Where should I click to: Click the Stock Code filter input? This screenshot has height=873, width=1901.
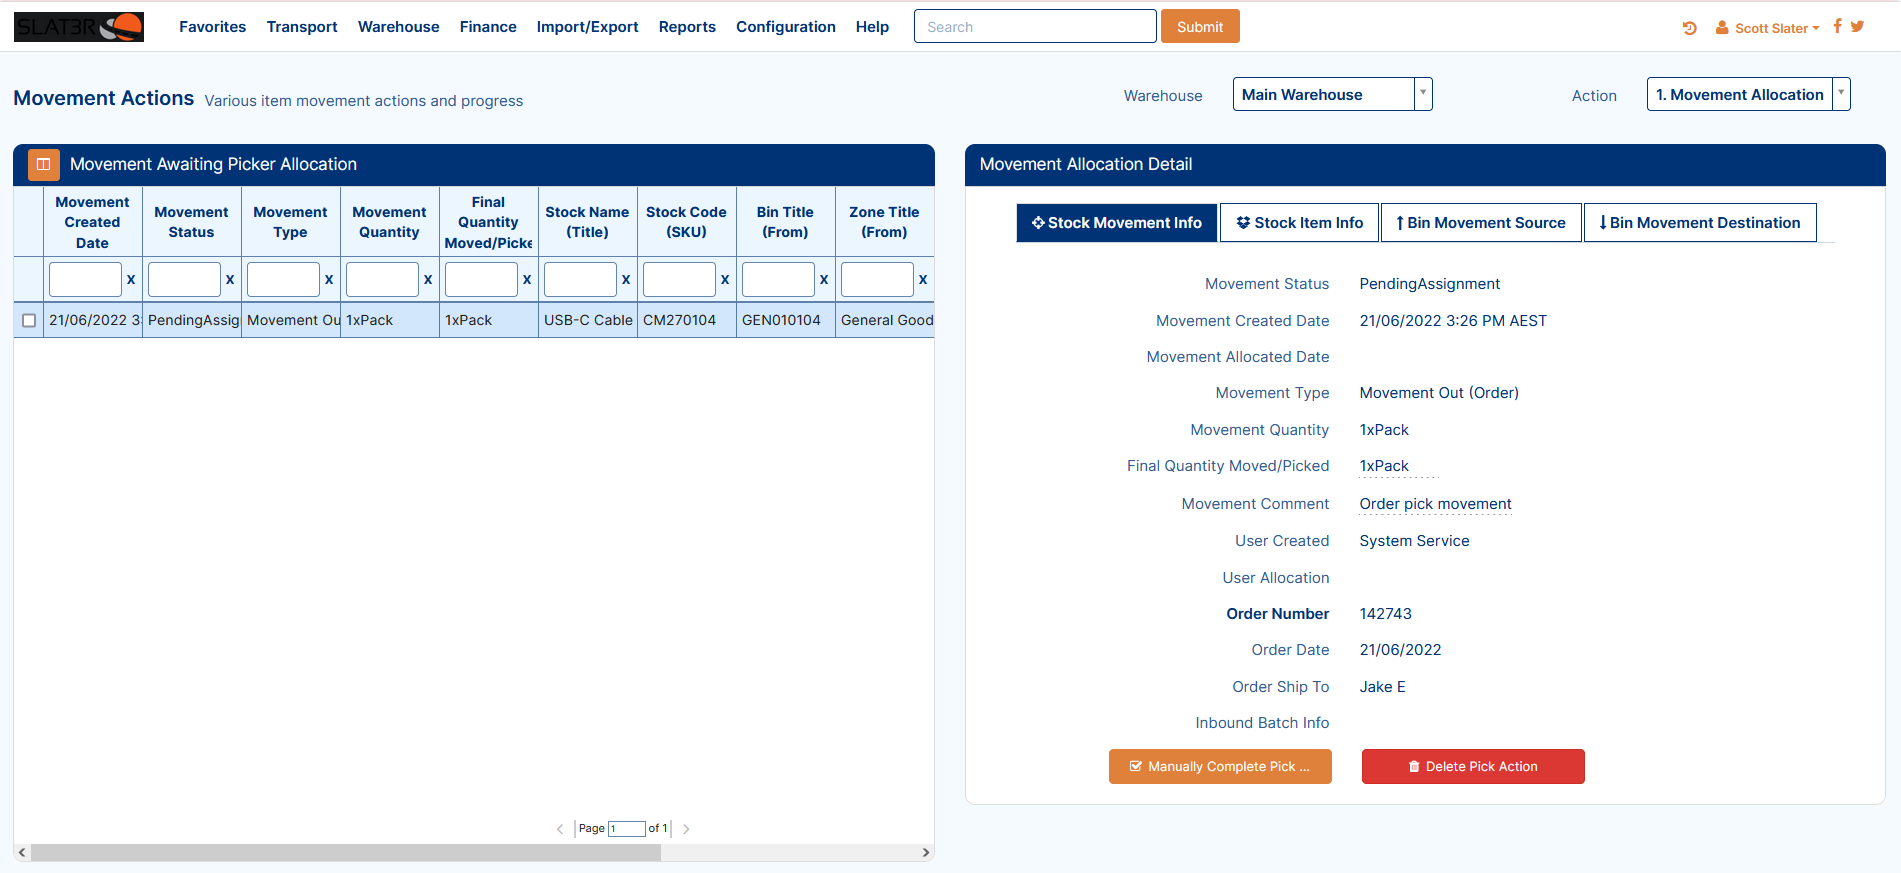click(679, 280)
